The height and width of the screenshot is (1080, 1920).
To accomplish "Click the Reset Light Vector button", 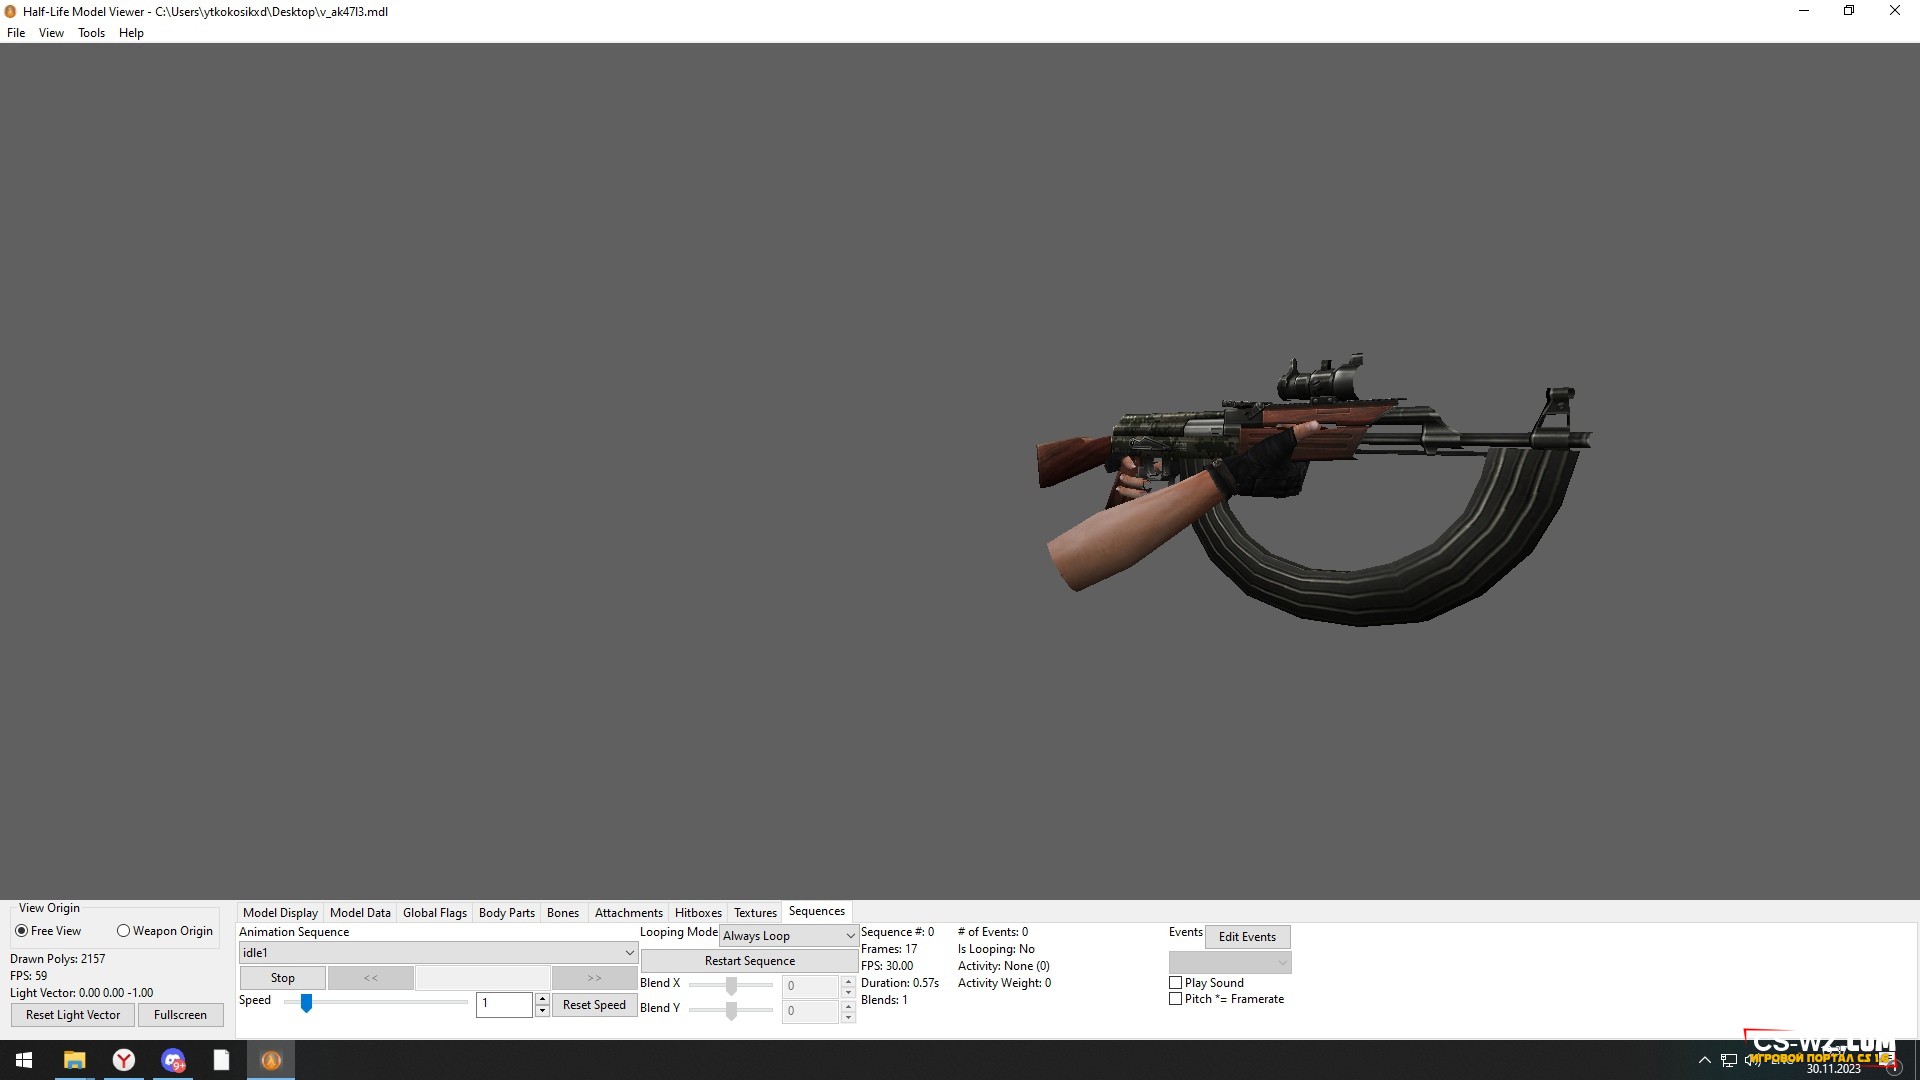I will point(73,1015).
